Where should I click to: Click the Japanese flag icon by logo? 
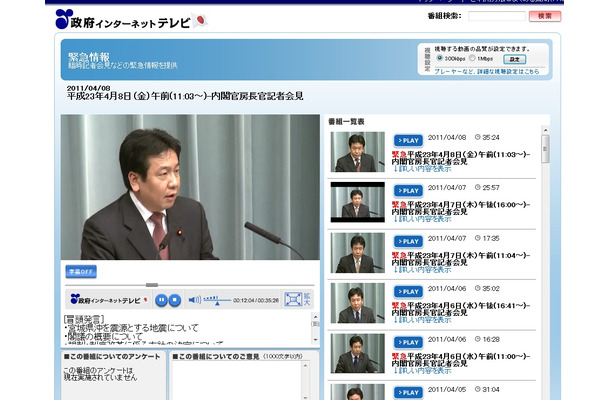coord(200,20)
